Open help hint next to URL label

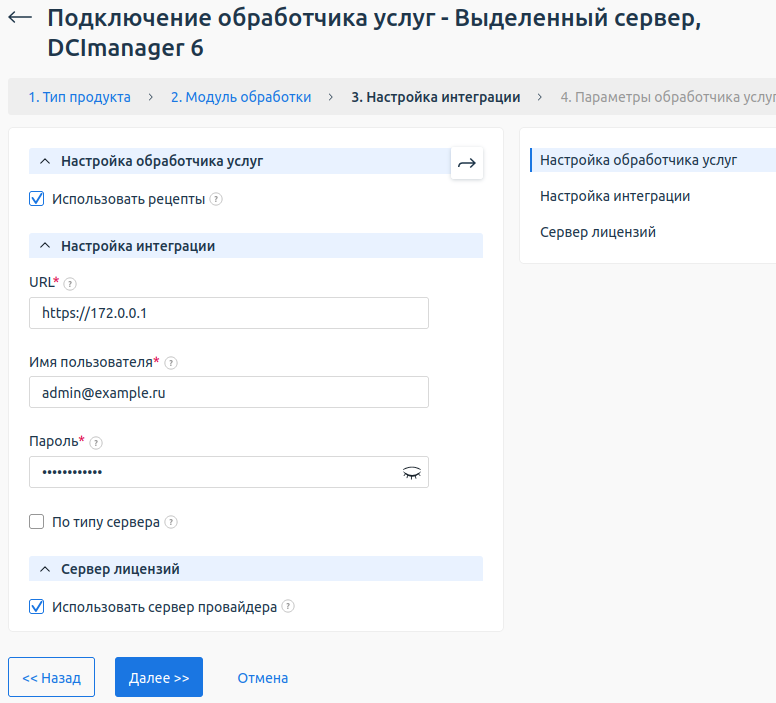tap(69, 283)
